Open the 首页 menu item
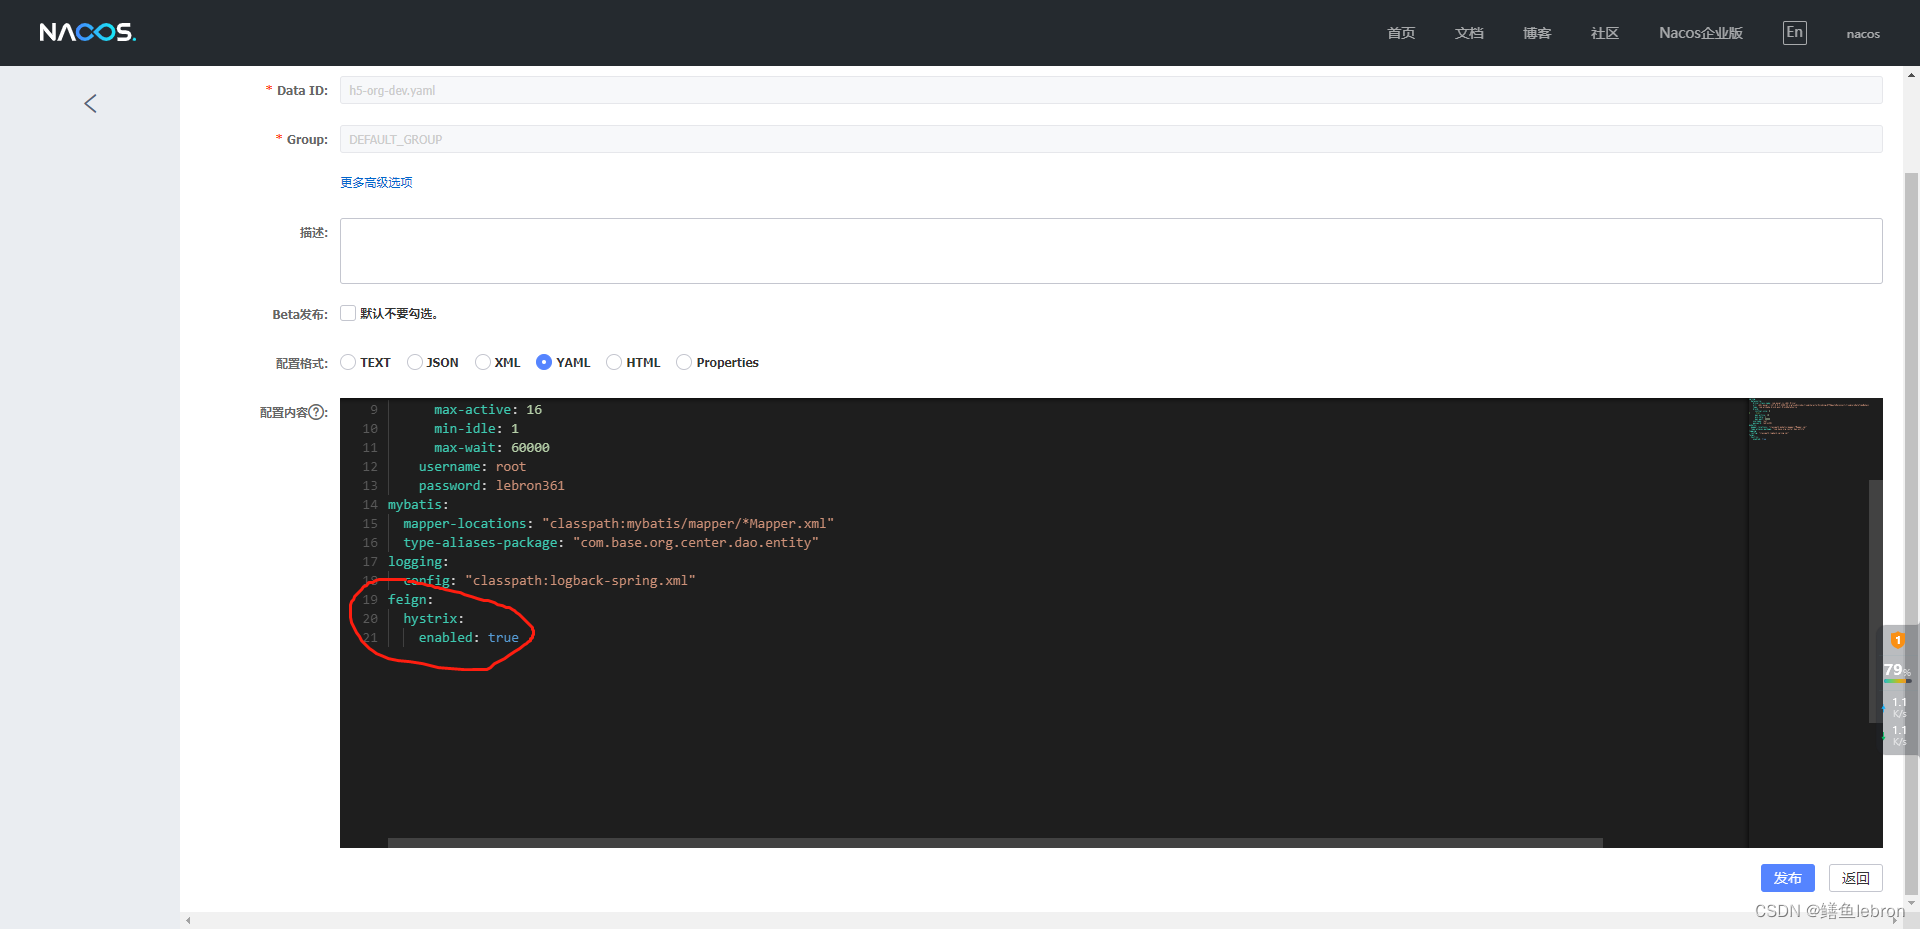 [x=1400, y=33]
